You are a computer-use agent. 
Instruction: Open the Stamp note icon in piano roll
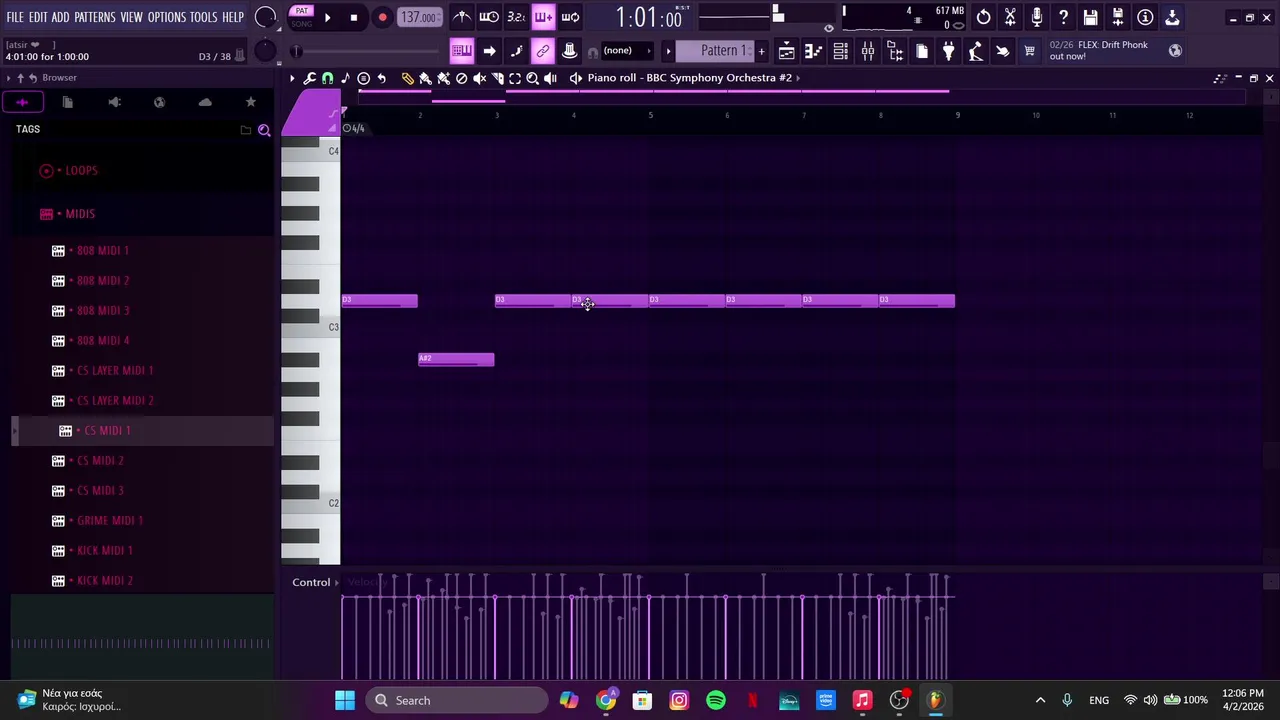click(345, 78)
